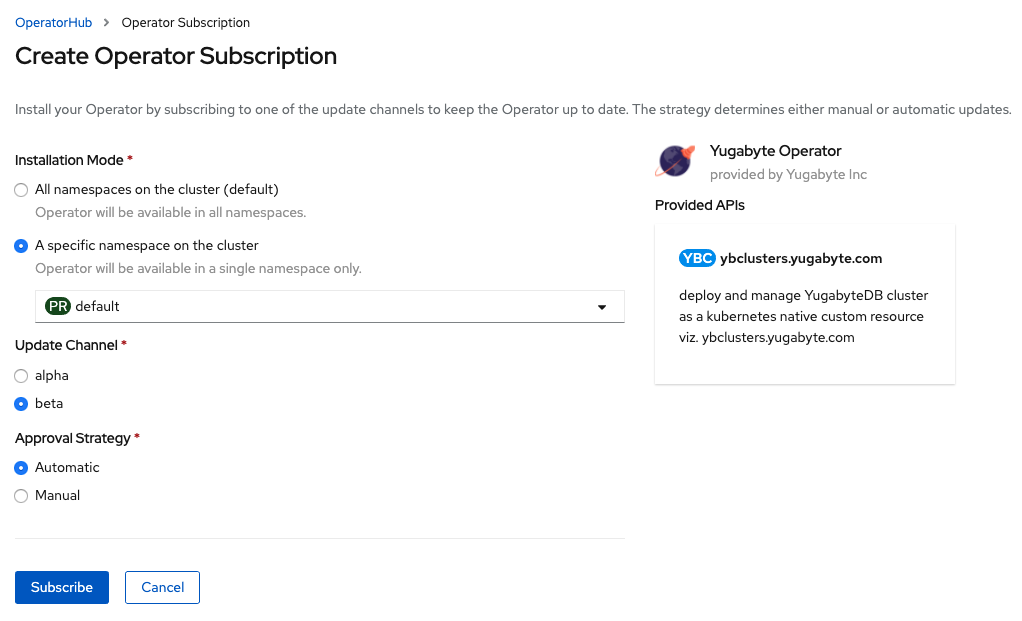This screenshot has width=1022, height=621.
Task: Click the Provided APIs card description
Action: click(x=803, y=316)
